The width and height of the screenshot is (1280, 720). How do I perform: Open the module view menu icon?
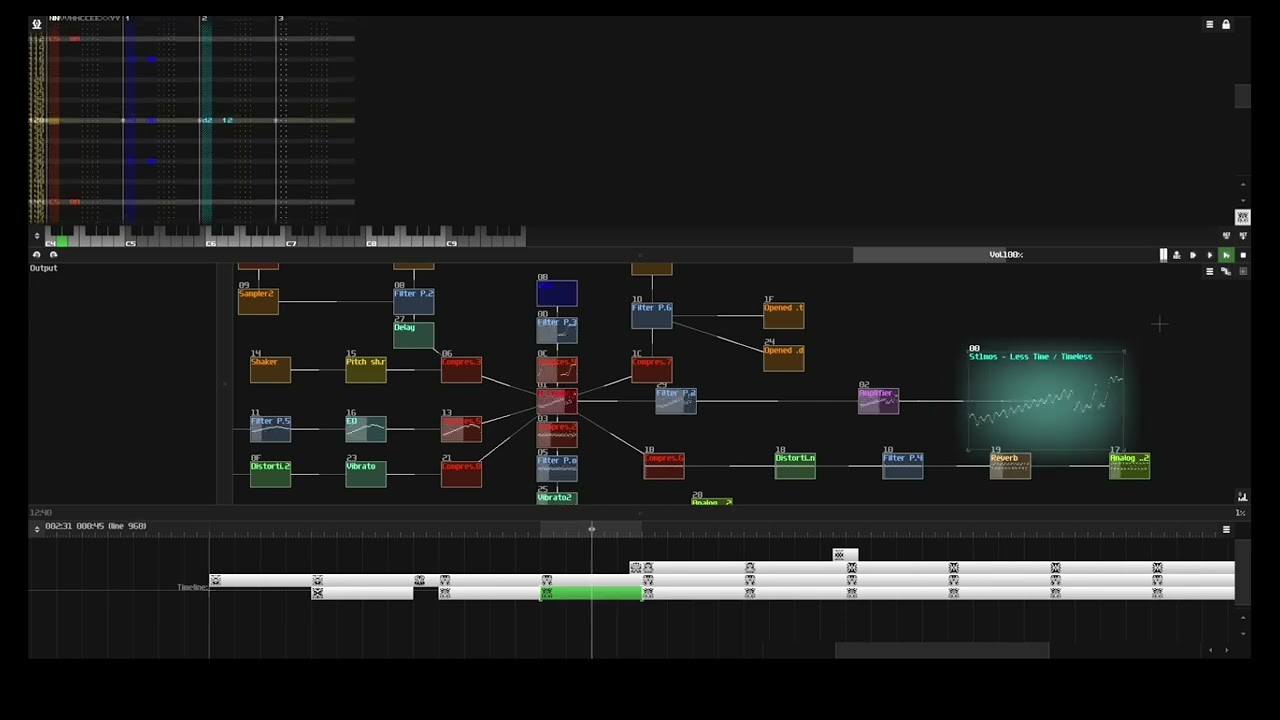point(1209,272)
